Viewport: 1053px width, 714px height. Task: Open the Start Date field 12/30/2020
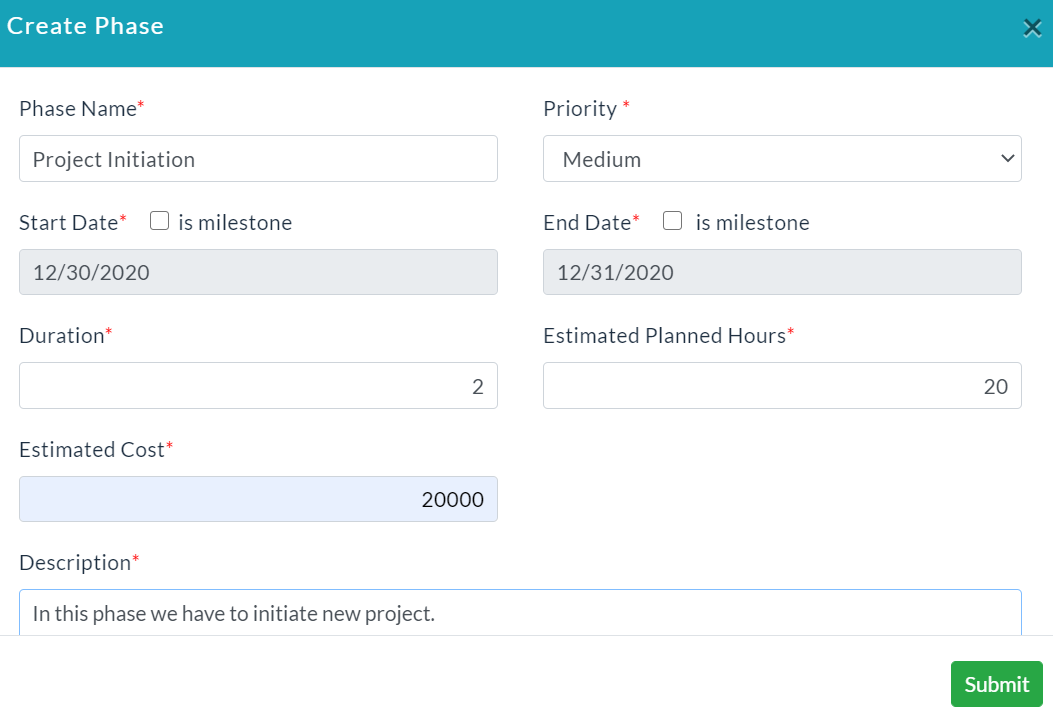259,272
